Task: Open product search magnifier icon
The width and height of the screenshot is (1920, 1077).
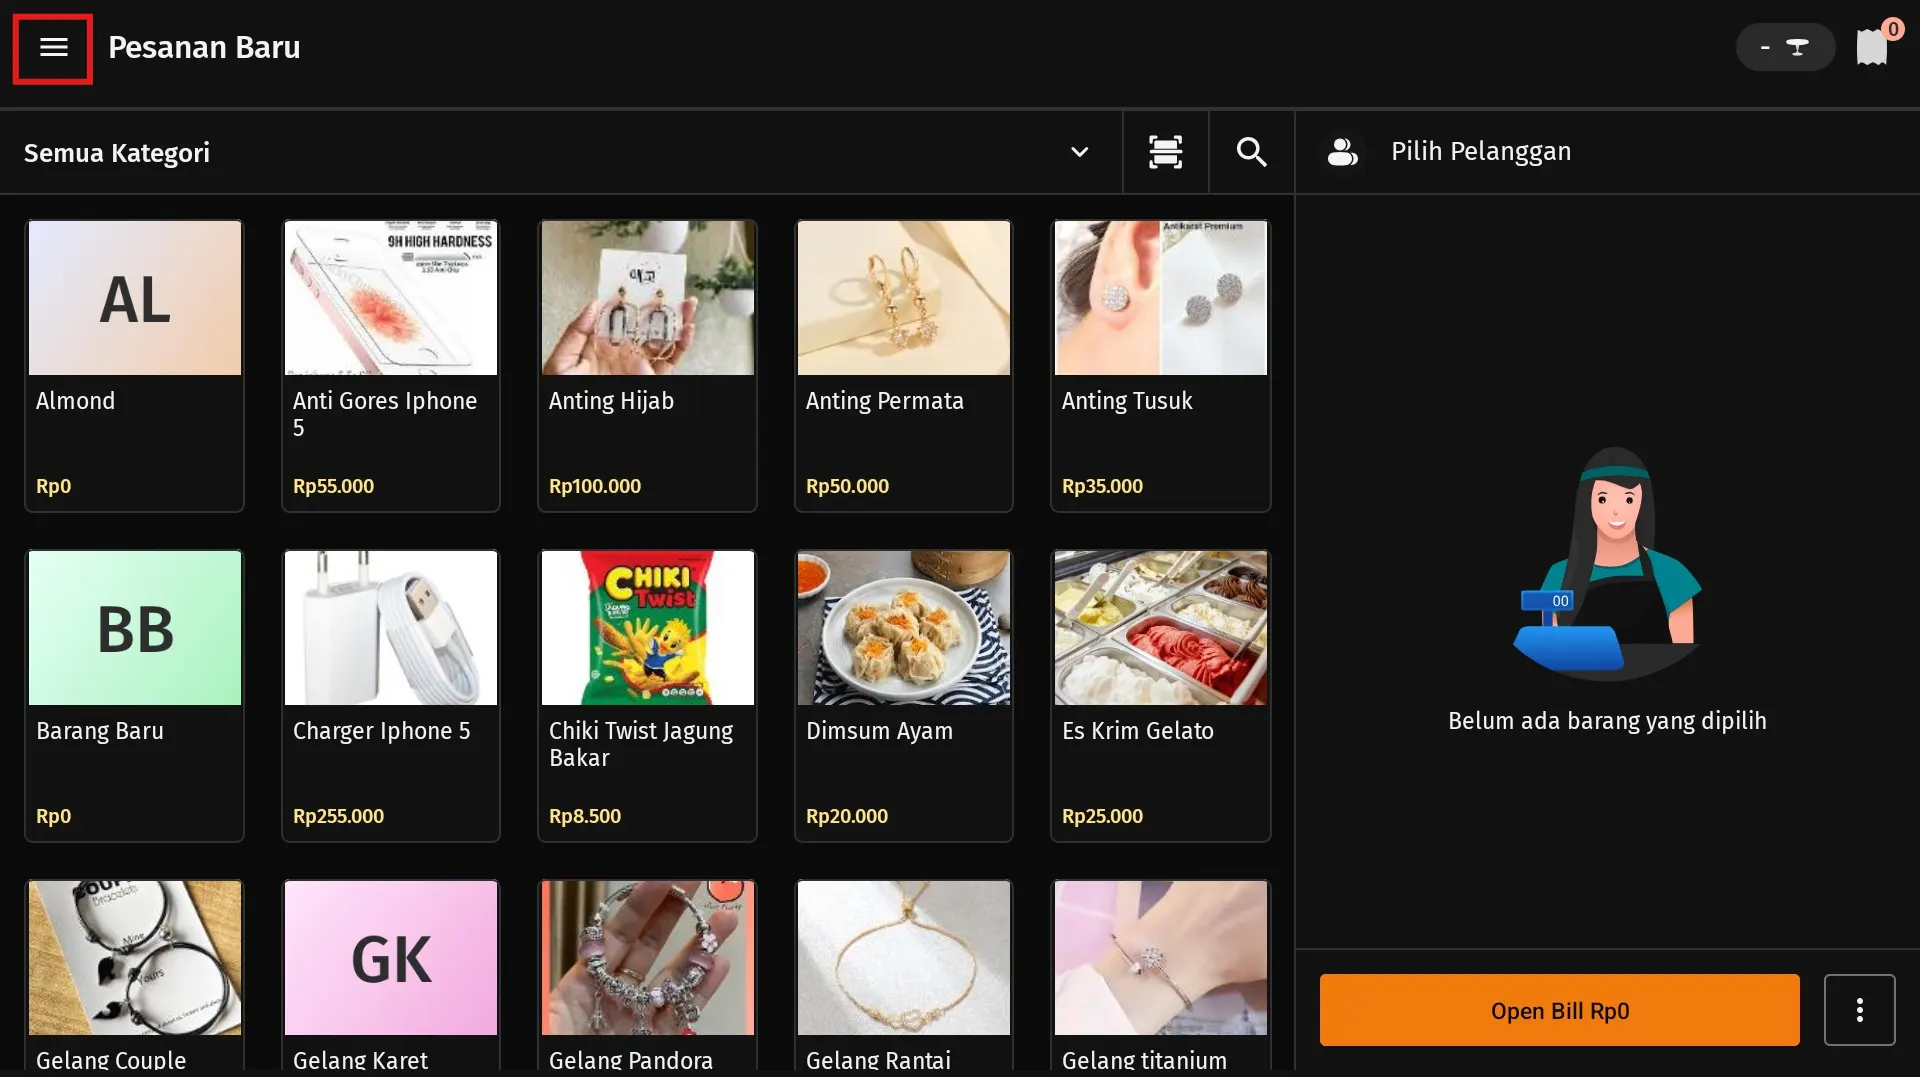Action: coord(1251,152)
